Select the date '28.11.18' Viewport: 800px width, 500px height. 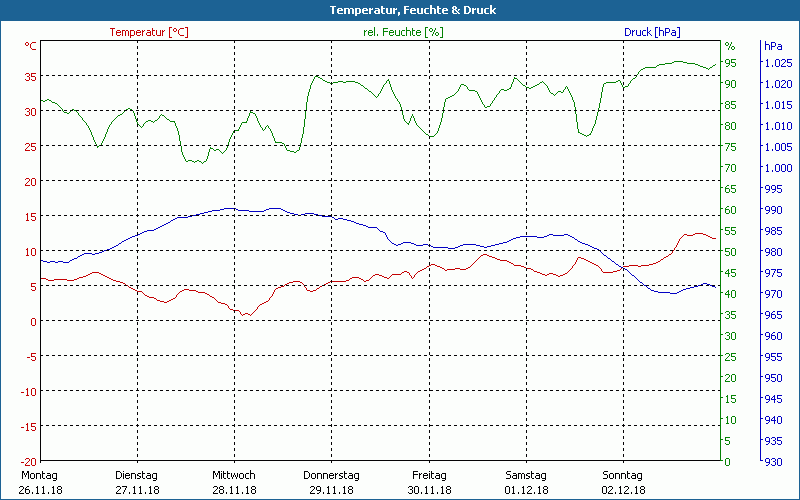coord(234,490)
